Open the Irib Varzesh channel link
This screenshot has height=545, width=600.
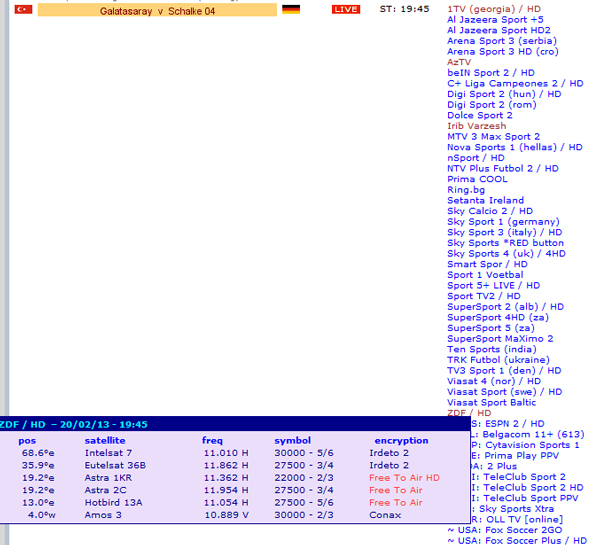pyautogui.click(x=476, y=126)
